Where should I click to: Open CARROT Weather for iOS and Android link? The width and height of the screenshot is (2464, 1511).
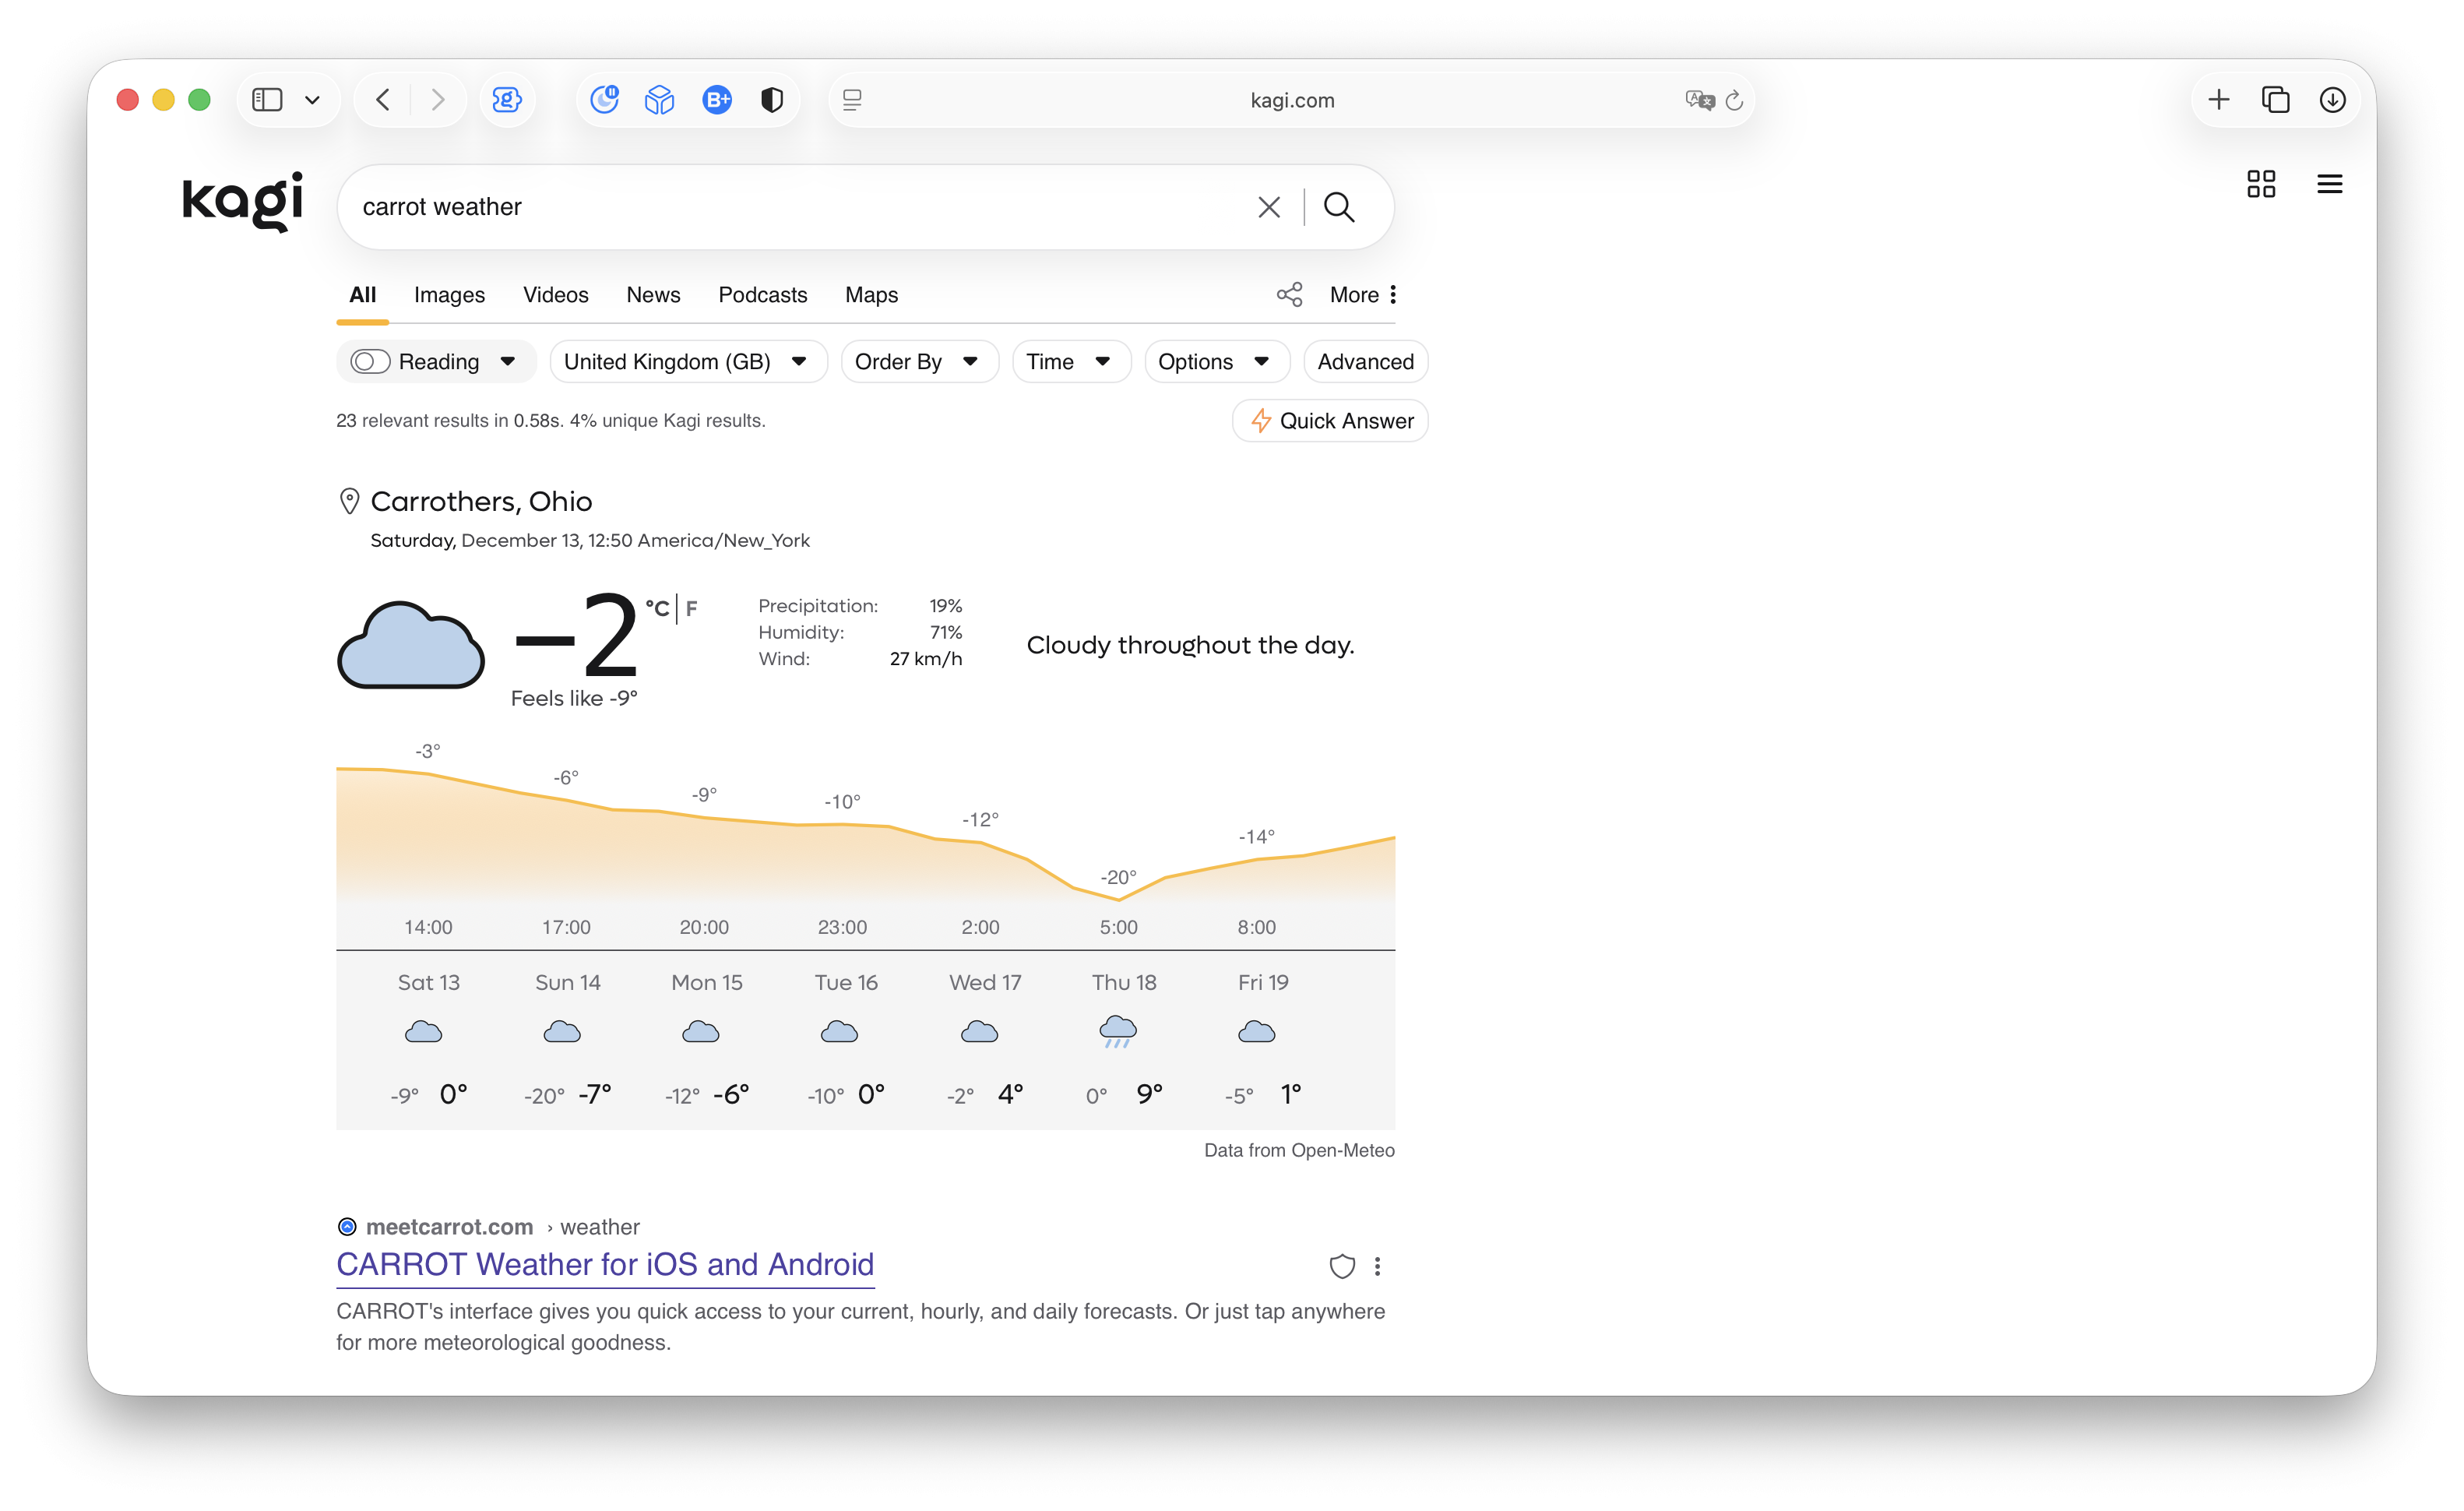click(605, 1264)
